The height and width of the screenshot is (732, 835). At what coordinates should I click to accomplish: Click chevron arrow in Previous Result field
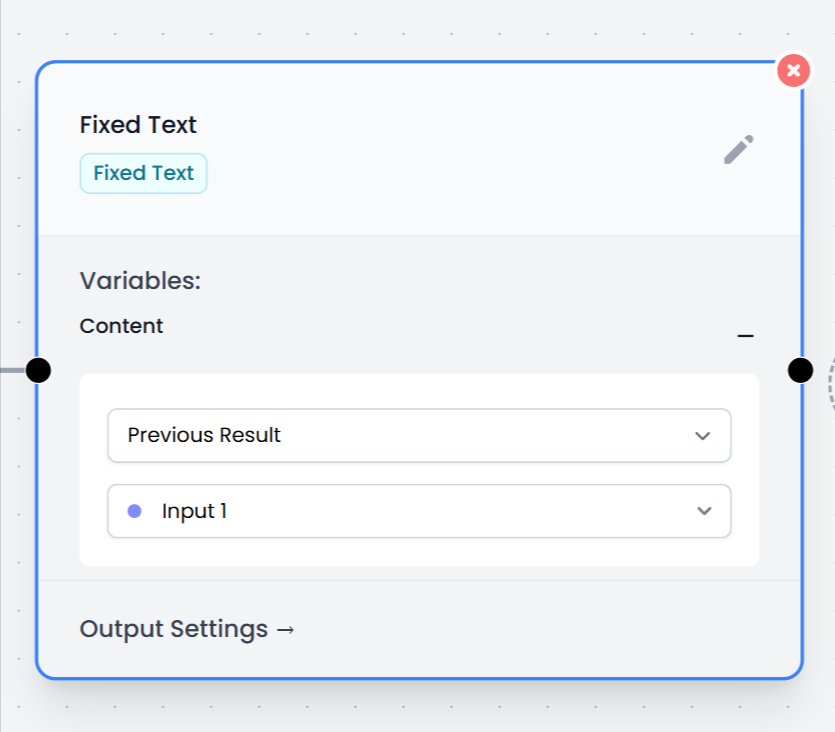(x=703, y=436)
